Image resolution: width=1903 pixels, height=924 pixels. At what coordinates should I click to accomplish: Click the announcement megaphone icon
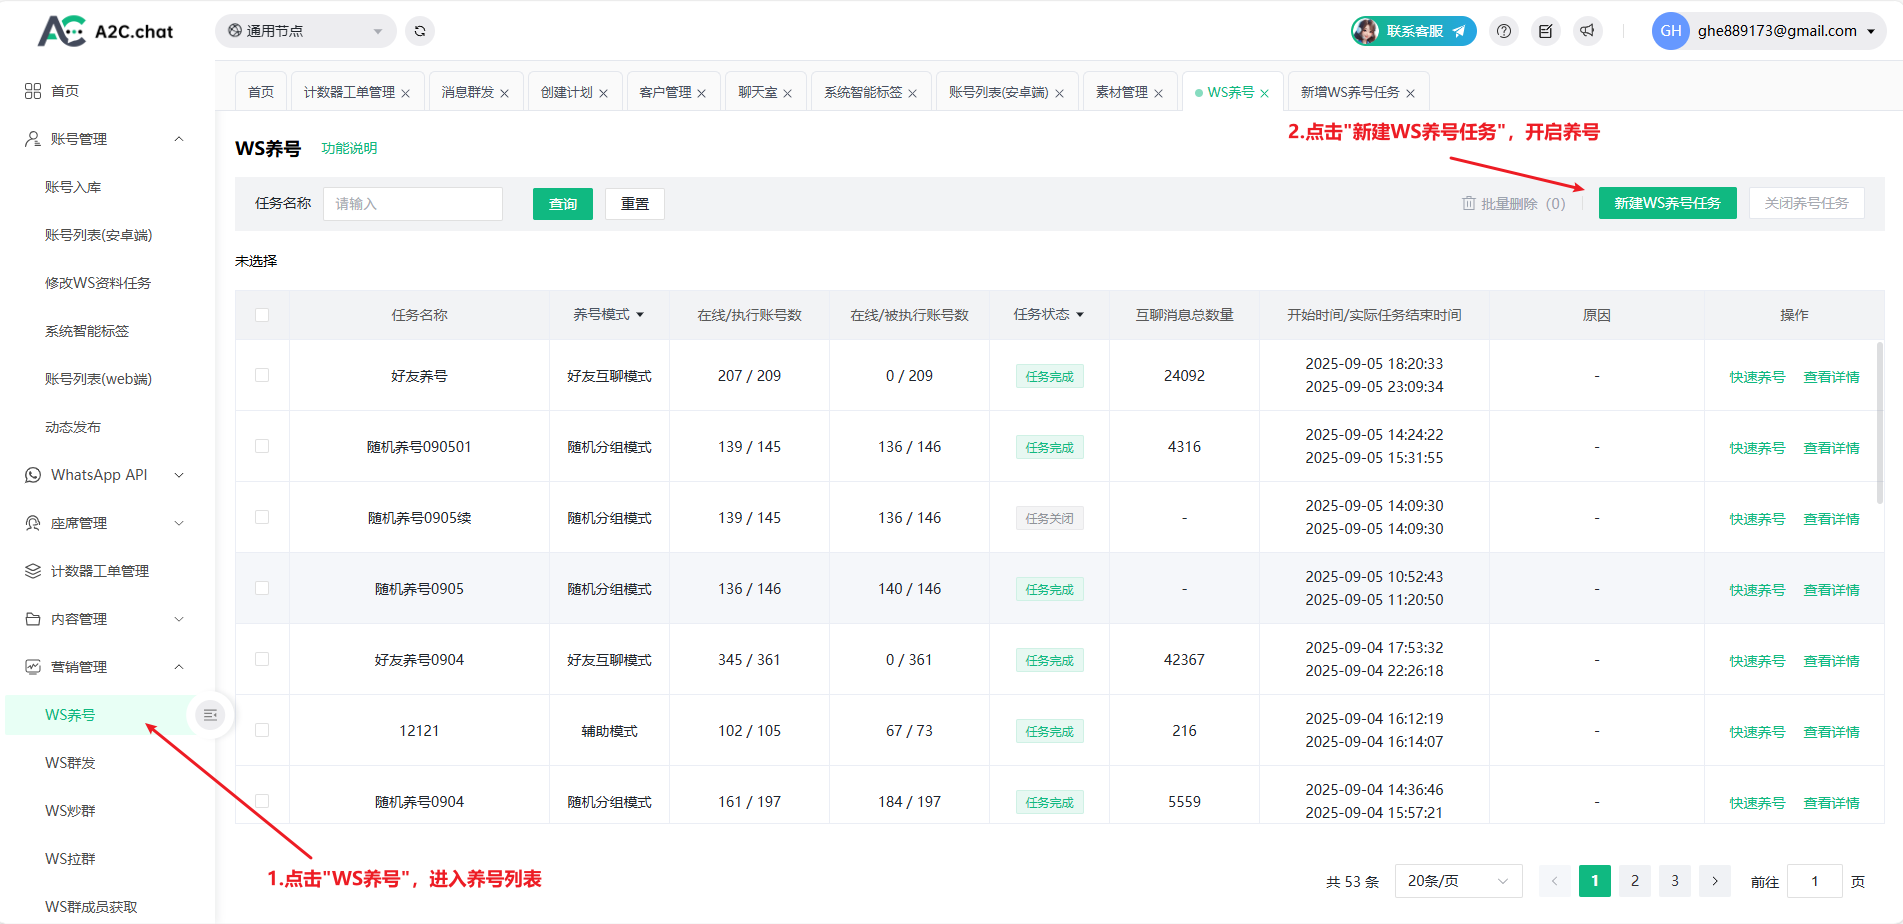[x=1587, y=31]
